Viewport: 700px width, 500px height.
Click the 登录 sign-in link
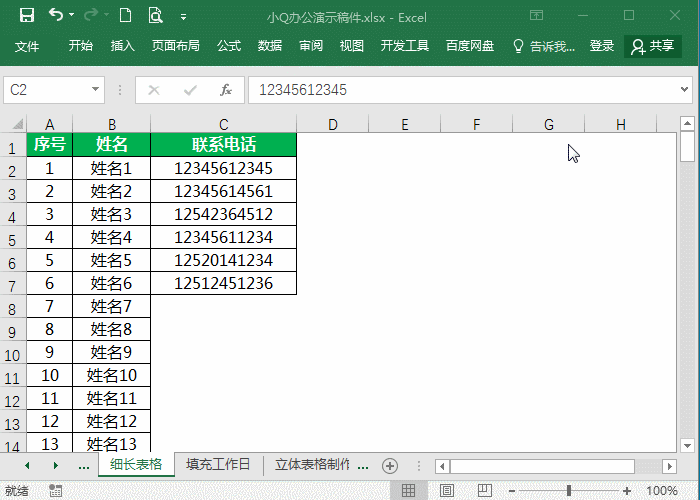tap(602, 46)
